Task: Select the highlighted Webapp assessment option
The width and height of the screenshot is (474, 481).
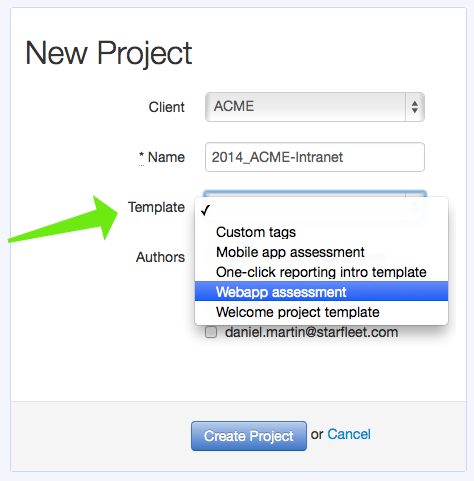Action: point(321,292)
